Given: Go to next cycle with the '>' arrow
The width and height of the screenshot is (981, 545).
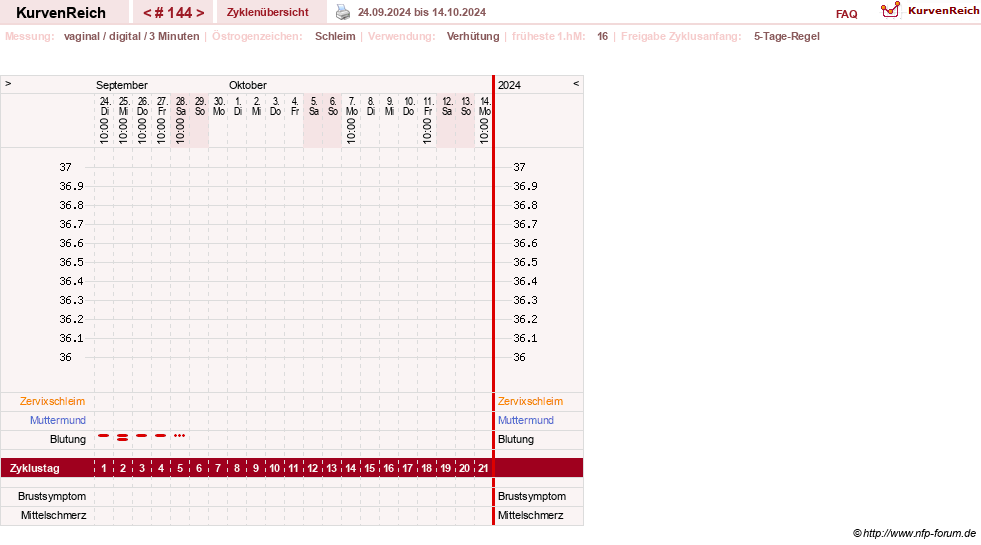Looking at the screenshot, I should 200,13.
